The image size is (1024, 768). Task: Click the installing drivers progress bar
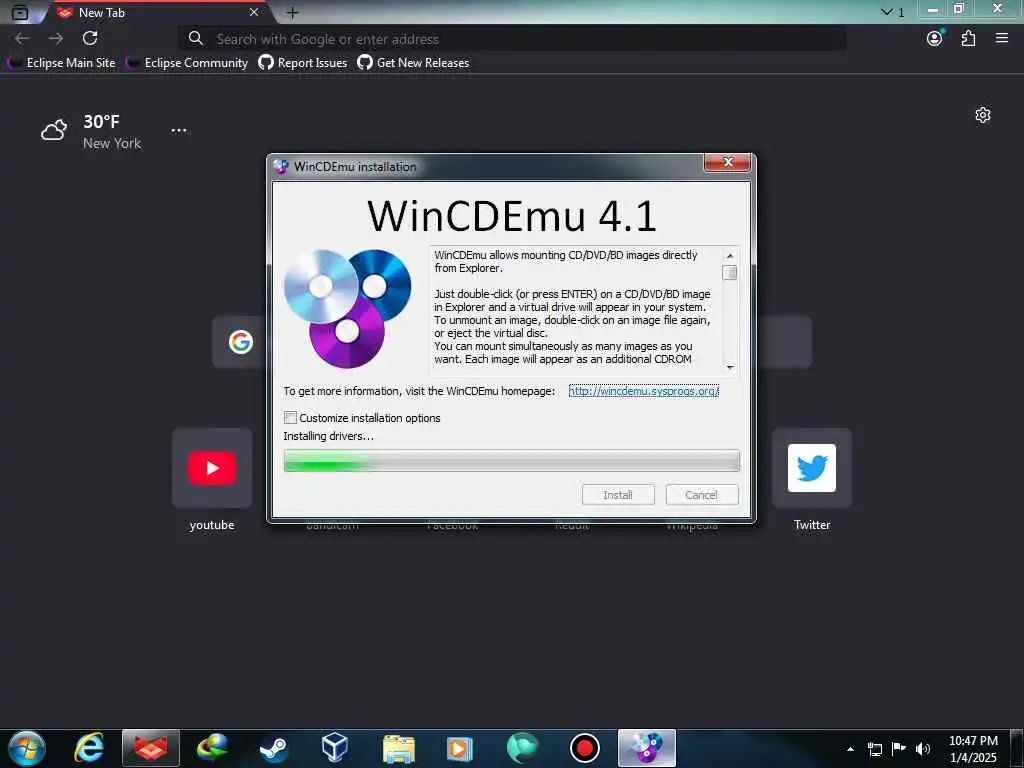(x=511, y=460)
